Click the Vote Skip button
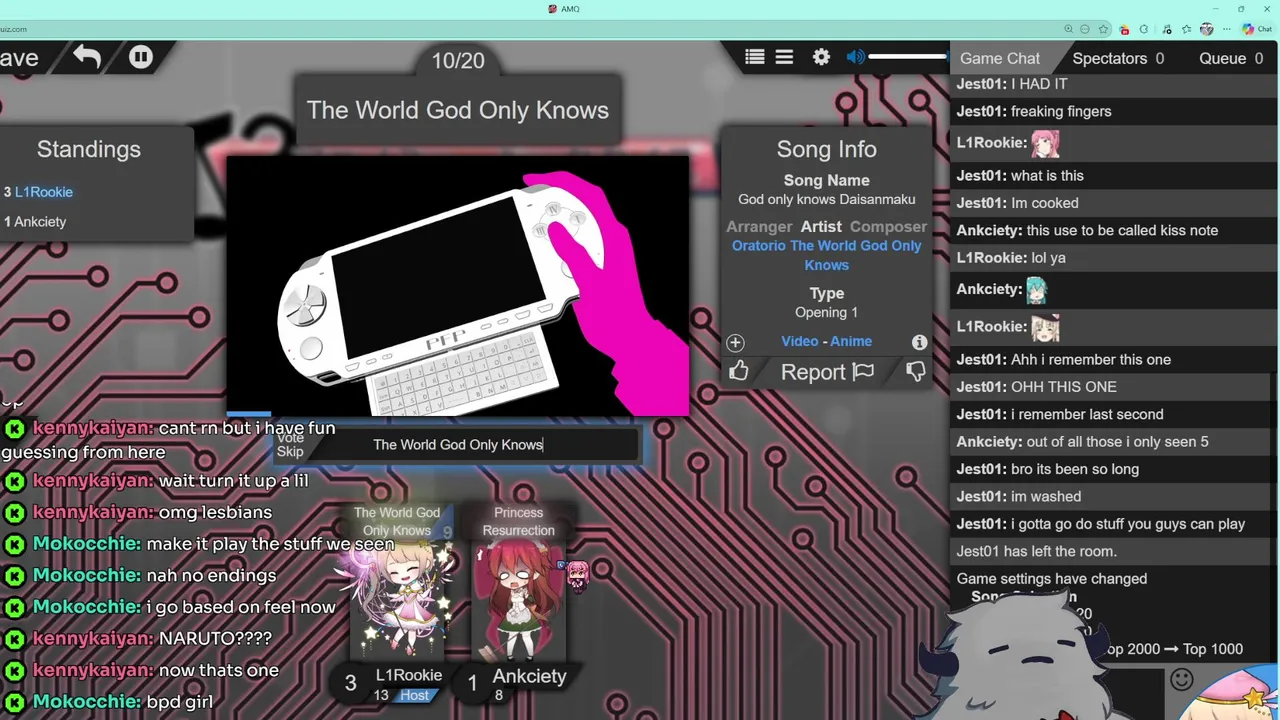Screen dimensions: 1280x720 290,444
